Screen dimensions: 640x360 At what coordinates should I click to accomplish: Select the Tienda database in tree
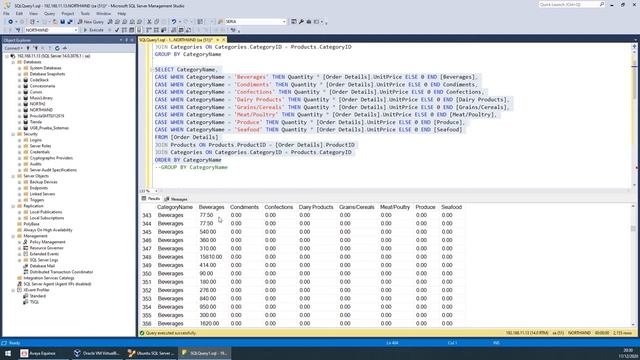(x=36, y=122)
